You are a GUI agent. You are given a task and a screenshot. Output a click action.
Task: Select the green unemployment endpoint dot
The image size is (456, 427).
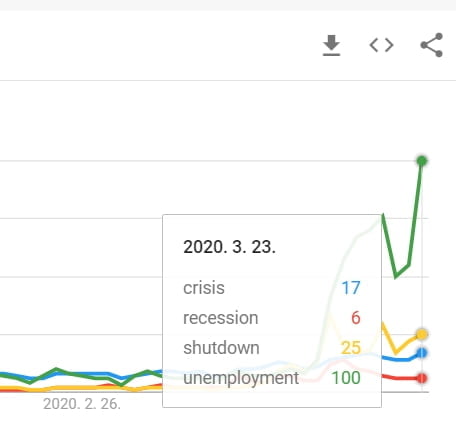pos(422,161)
